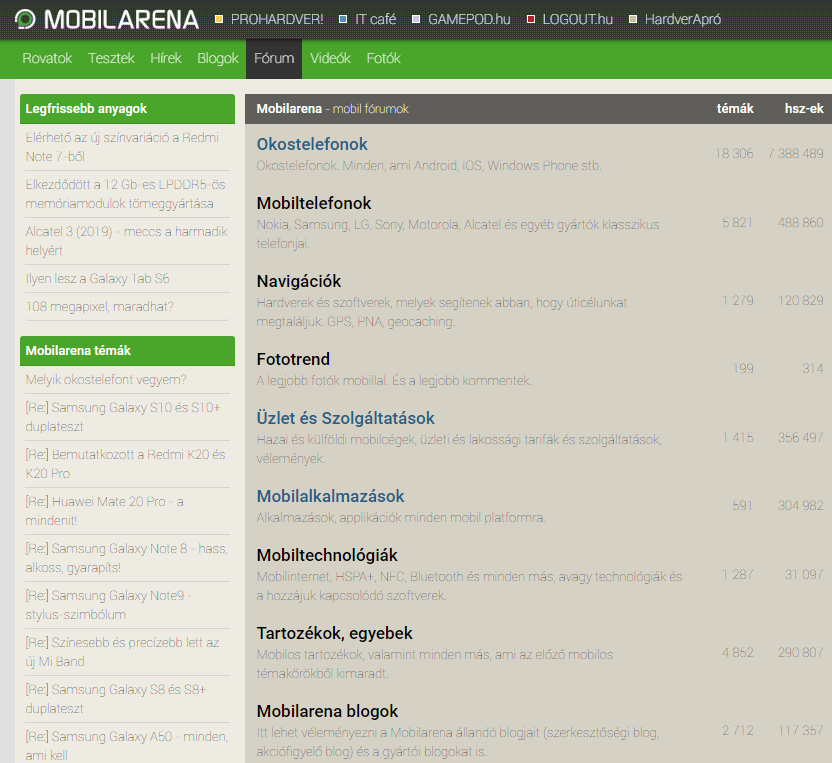This screenshot has height=763, width=832.
Task: Open the Videók section
Action: point(330,58)
